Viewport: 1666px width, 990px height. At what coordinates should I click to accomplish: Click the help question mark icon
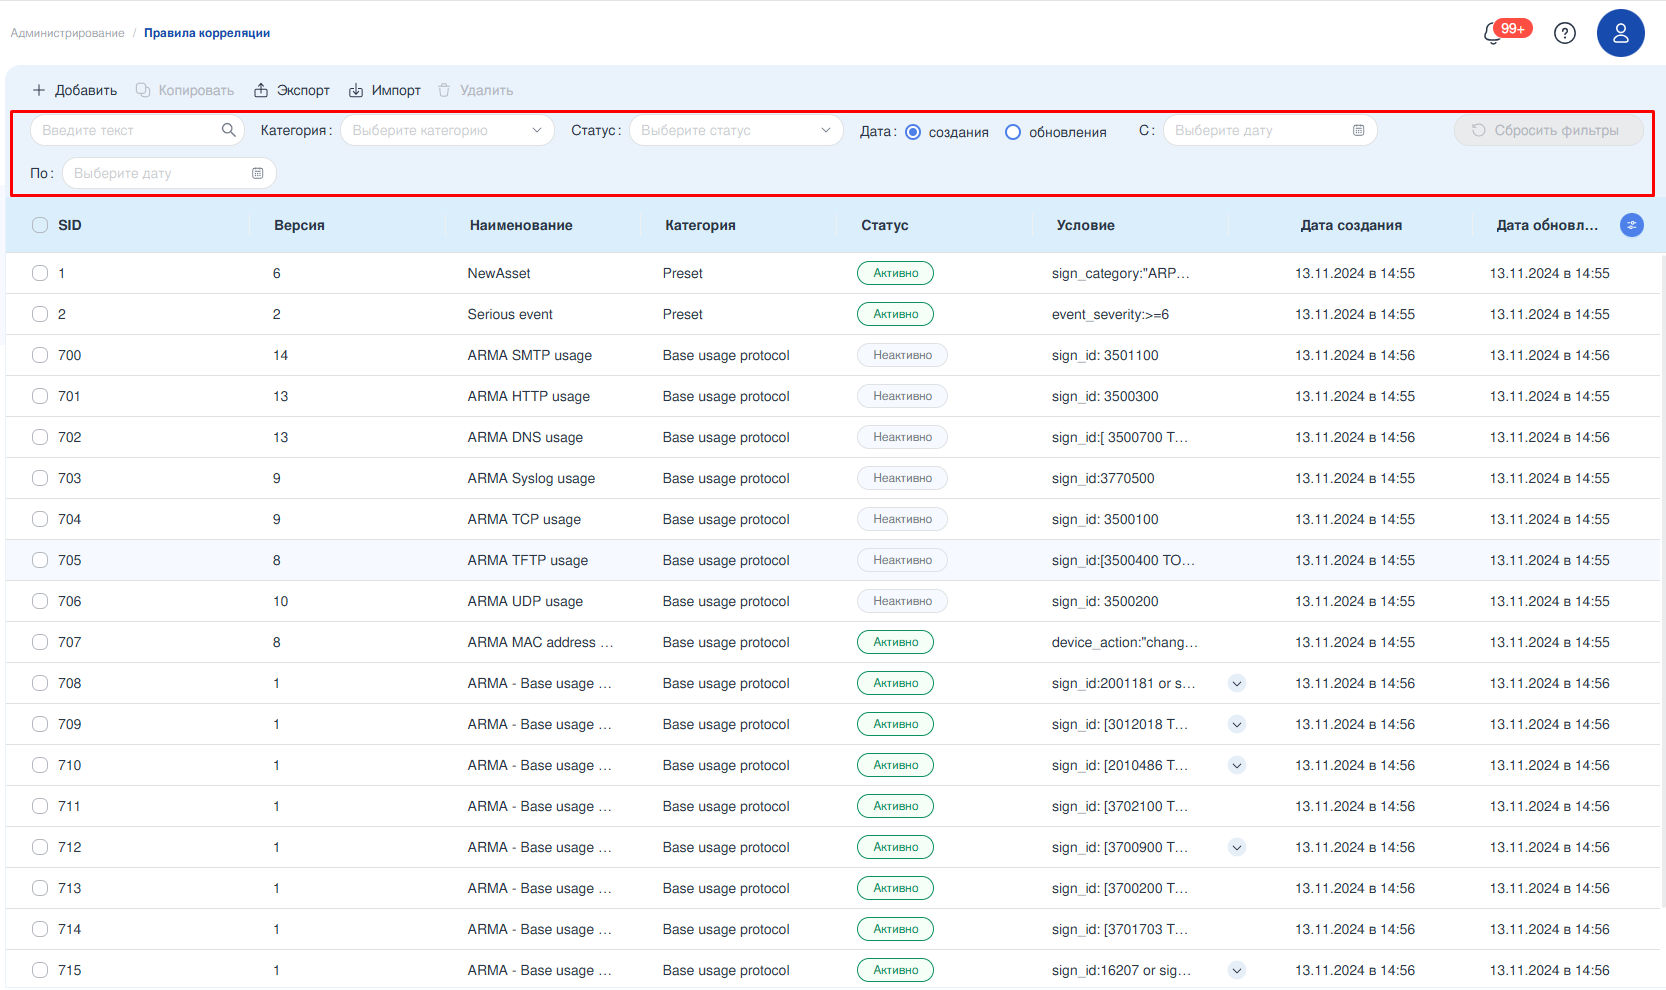pyautogui.click(x=1564, y=33)
